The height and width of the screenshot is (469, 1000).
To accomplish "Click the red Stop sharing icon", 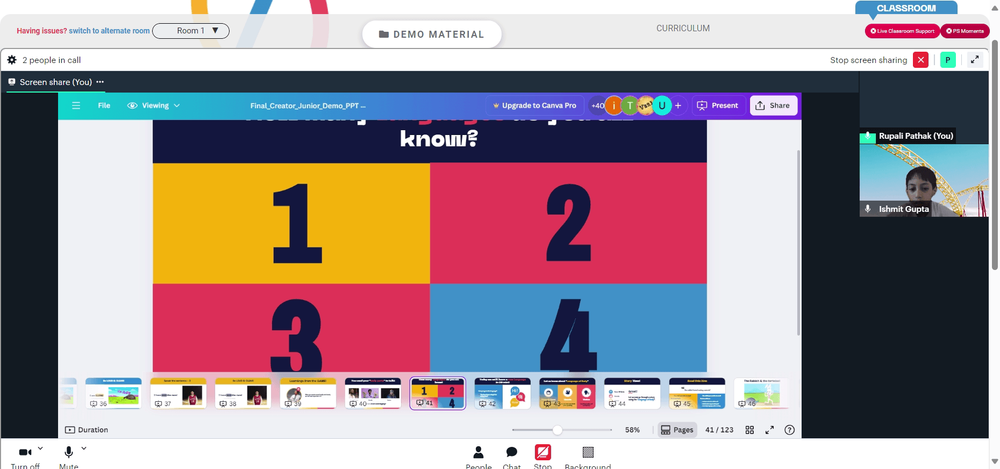I will coord(543,452).
